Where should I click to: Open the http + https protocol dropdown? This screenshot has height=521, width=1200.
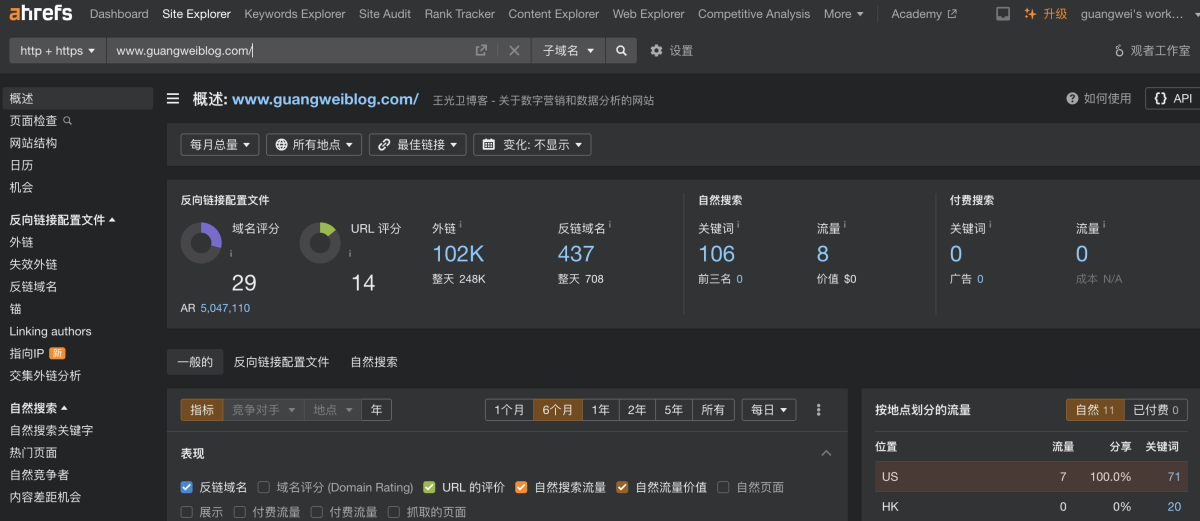coord(57,50)
